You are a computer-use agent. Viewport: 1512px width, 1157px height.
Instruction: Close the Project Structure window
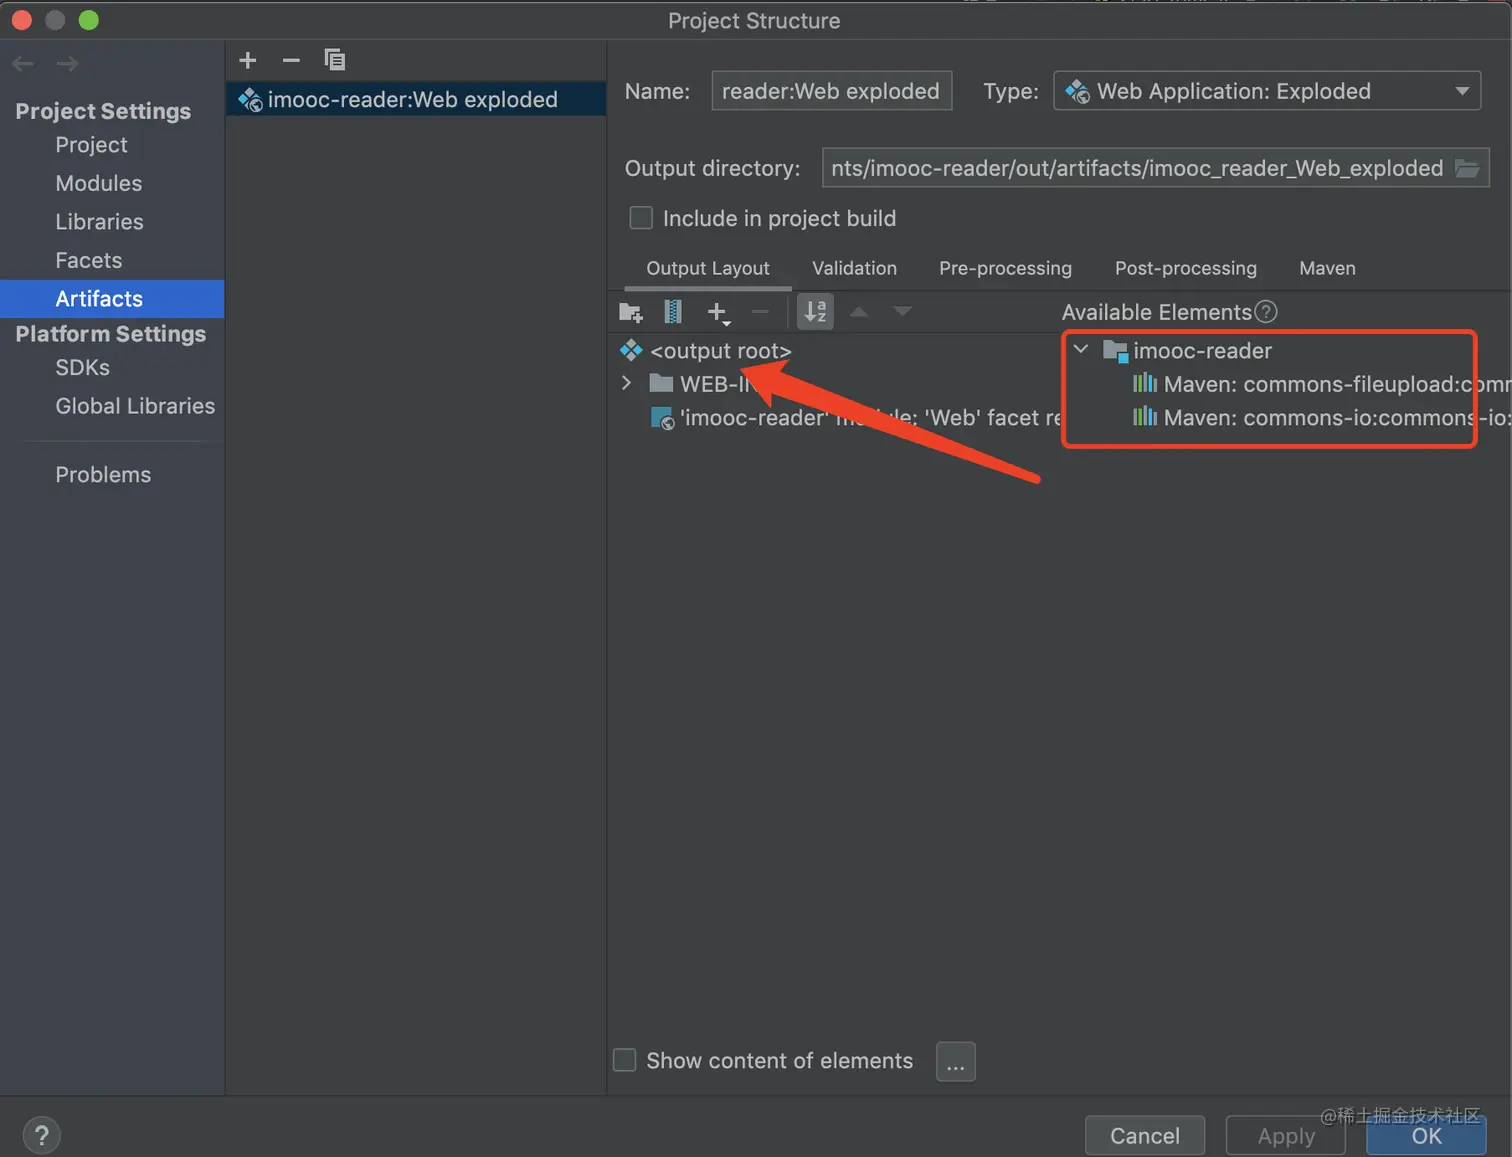coord(22,20)
